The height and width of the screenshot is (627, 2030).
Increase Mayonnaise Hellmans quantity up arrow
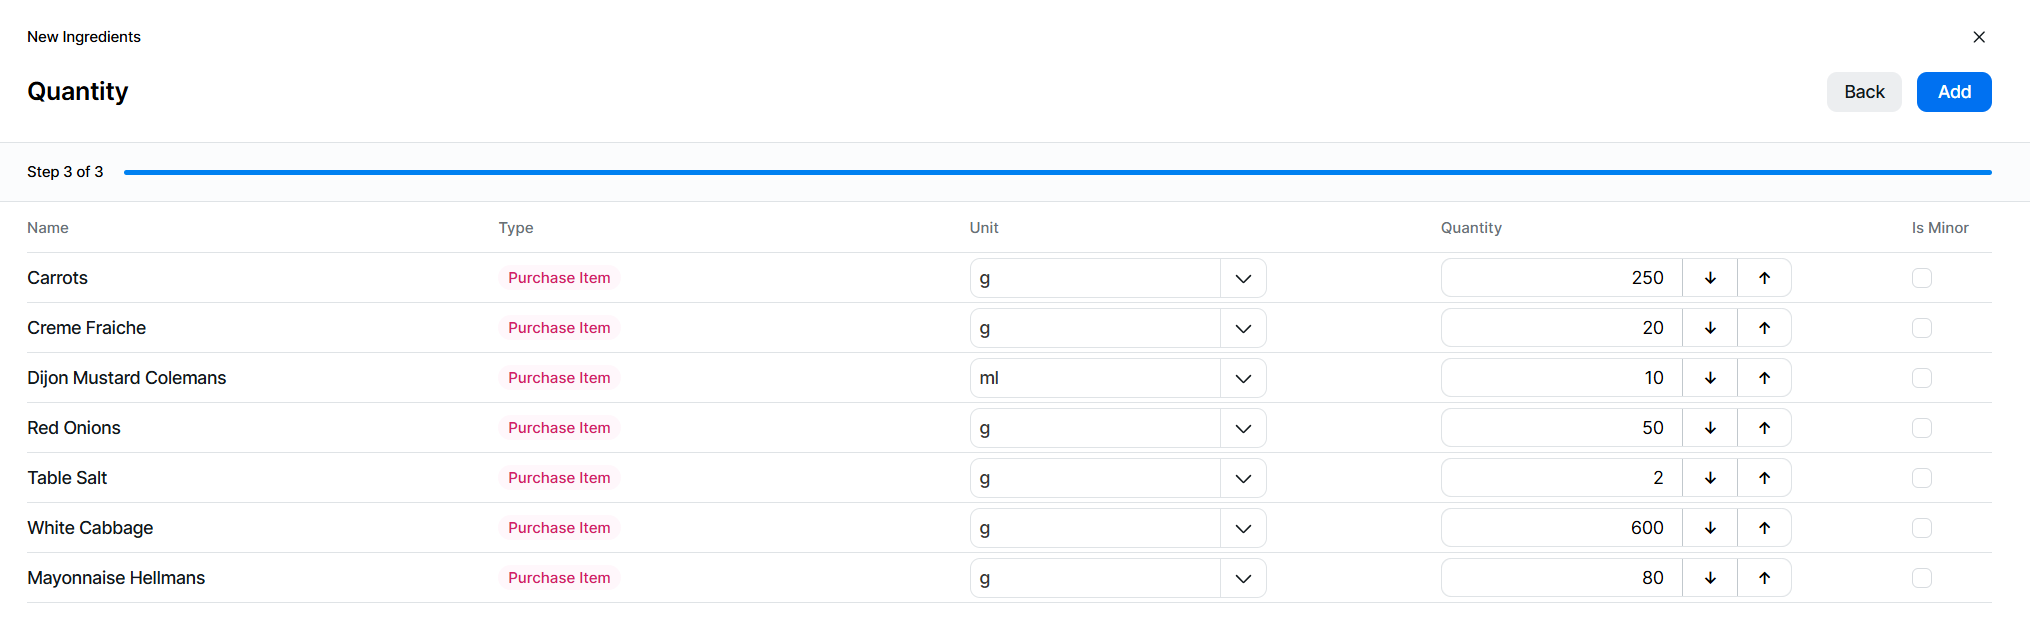click(1764, 578)
